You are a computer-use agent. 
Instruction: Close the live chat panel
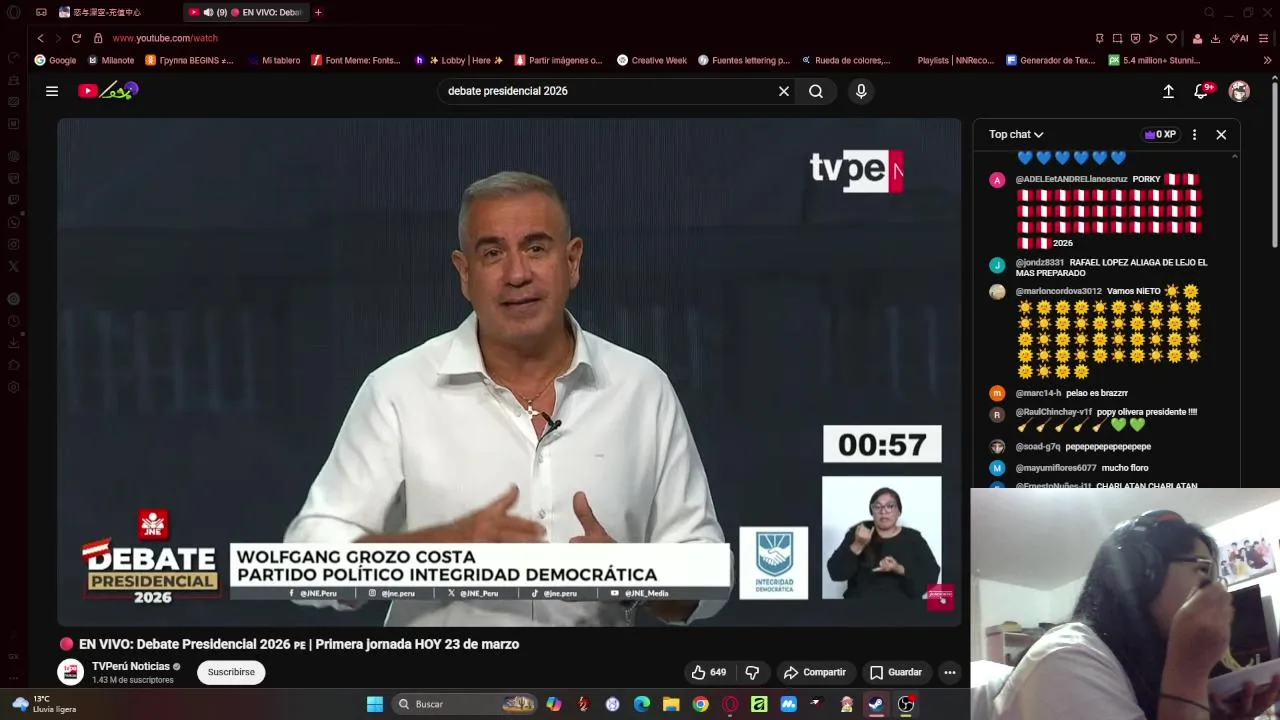pos(1221,134)
